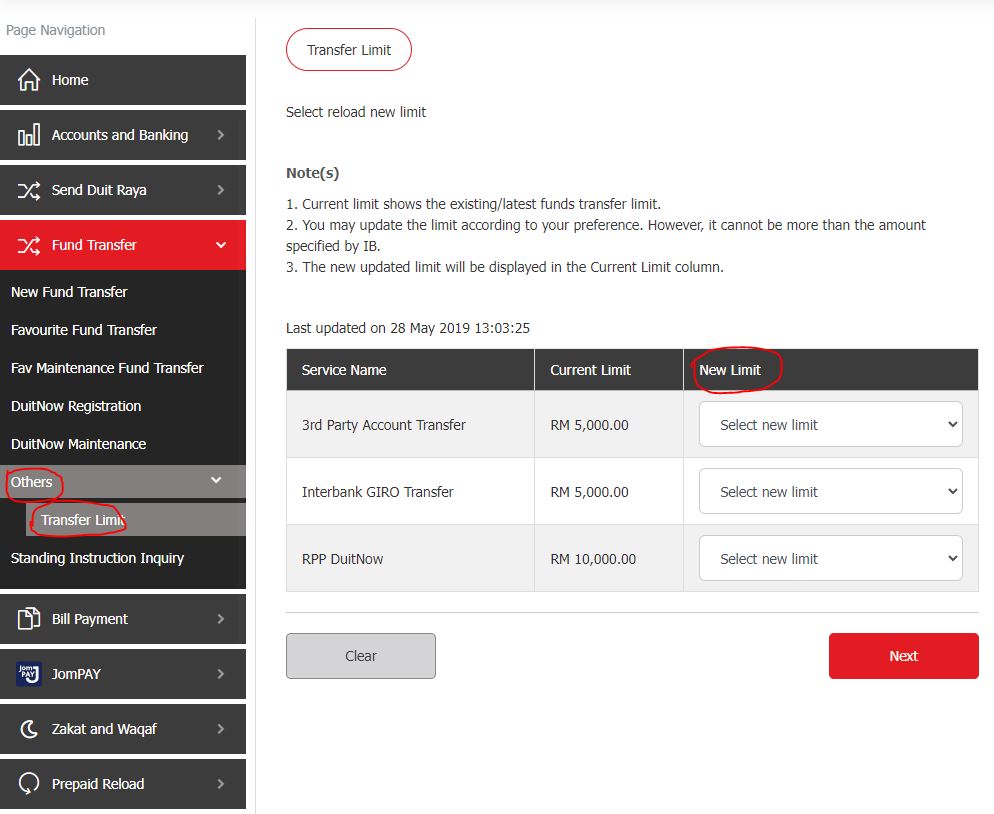
Task: Click the Accounts and Banking bar chart icon
Action: [x=29, y=135]
